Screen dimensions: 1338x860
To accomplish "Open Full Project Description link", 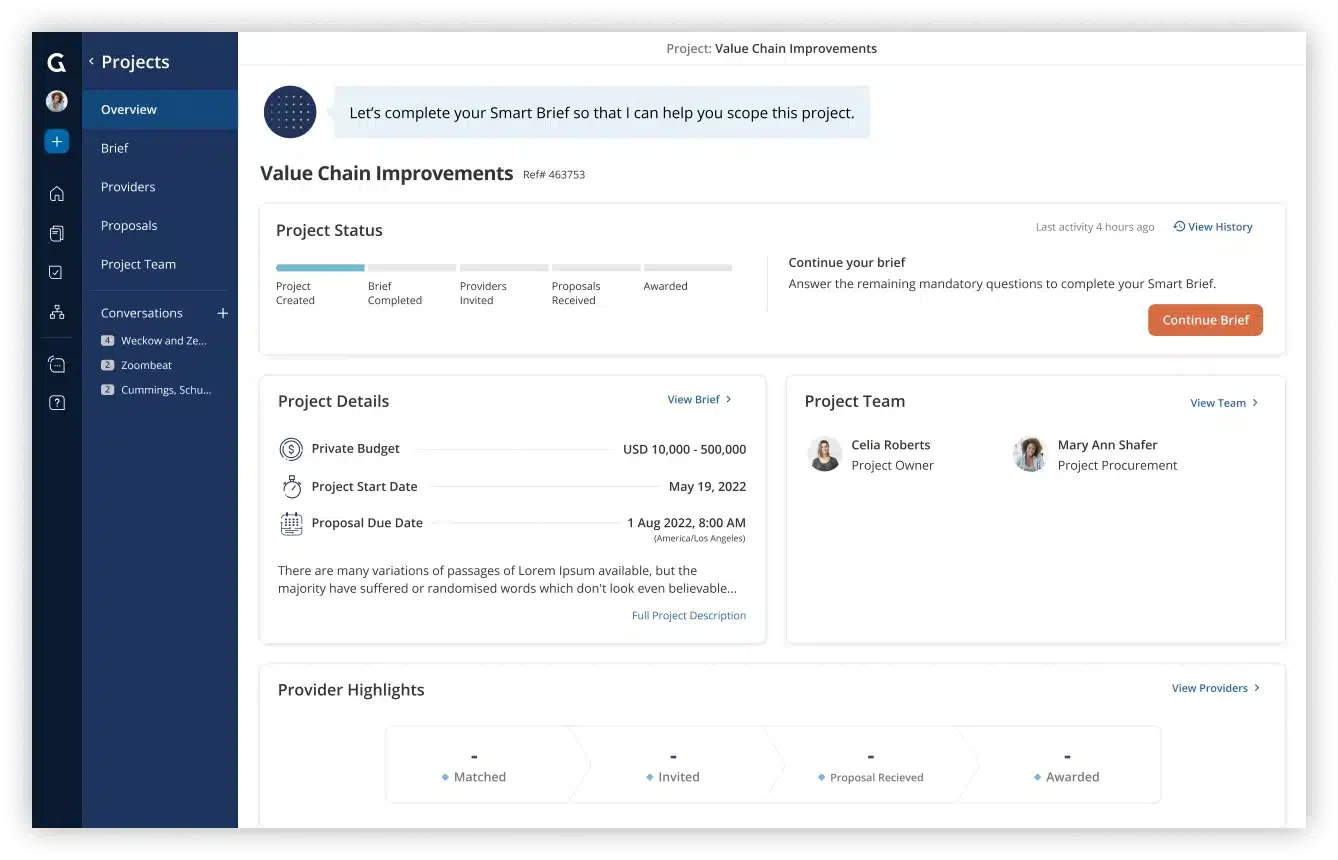I will [x=689, y=615].
